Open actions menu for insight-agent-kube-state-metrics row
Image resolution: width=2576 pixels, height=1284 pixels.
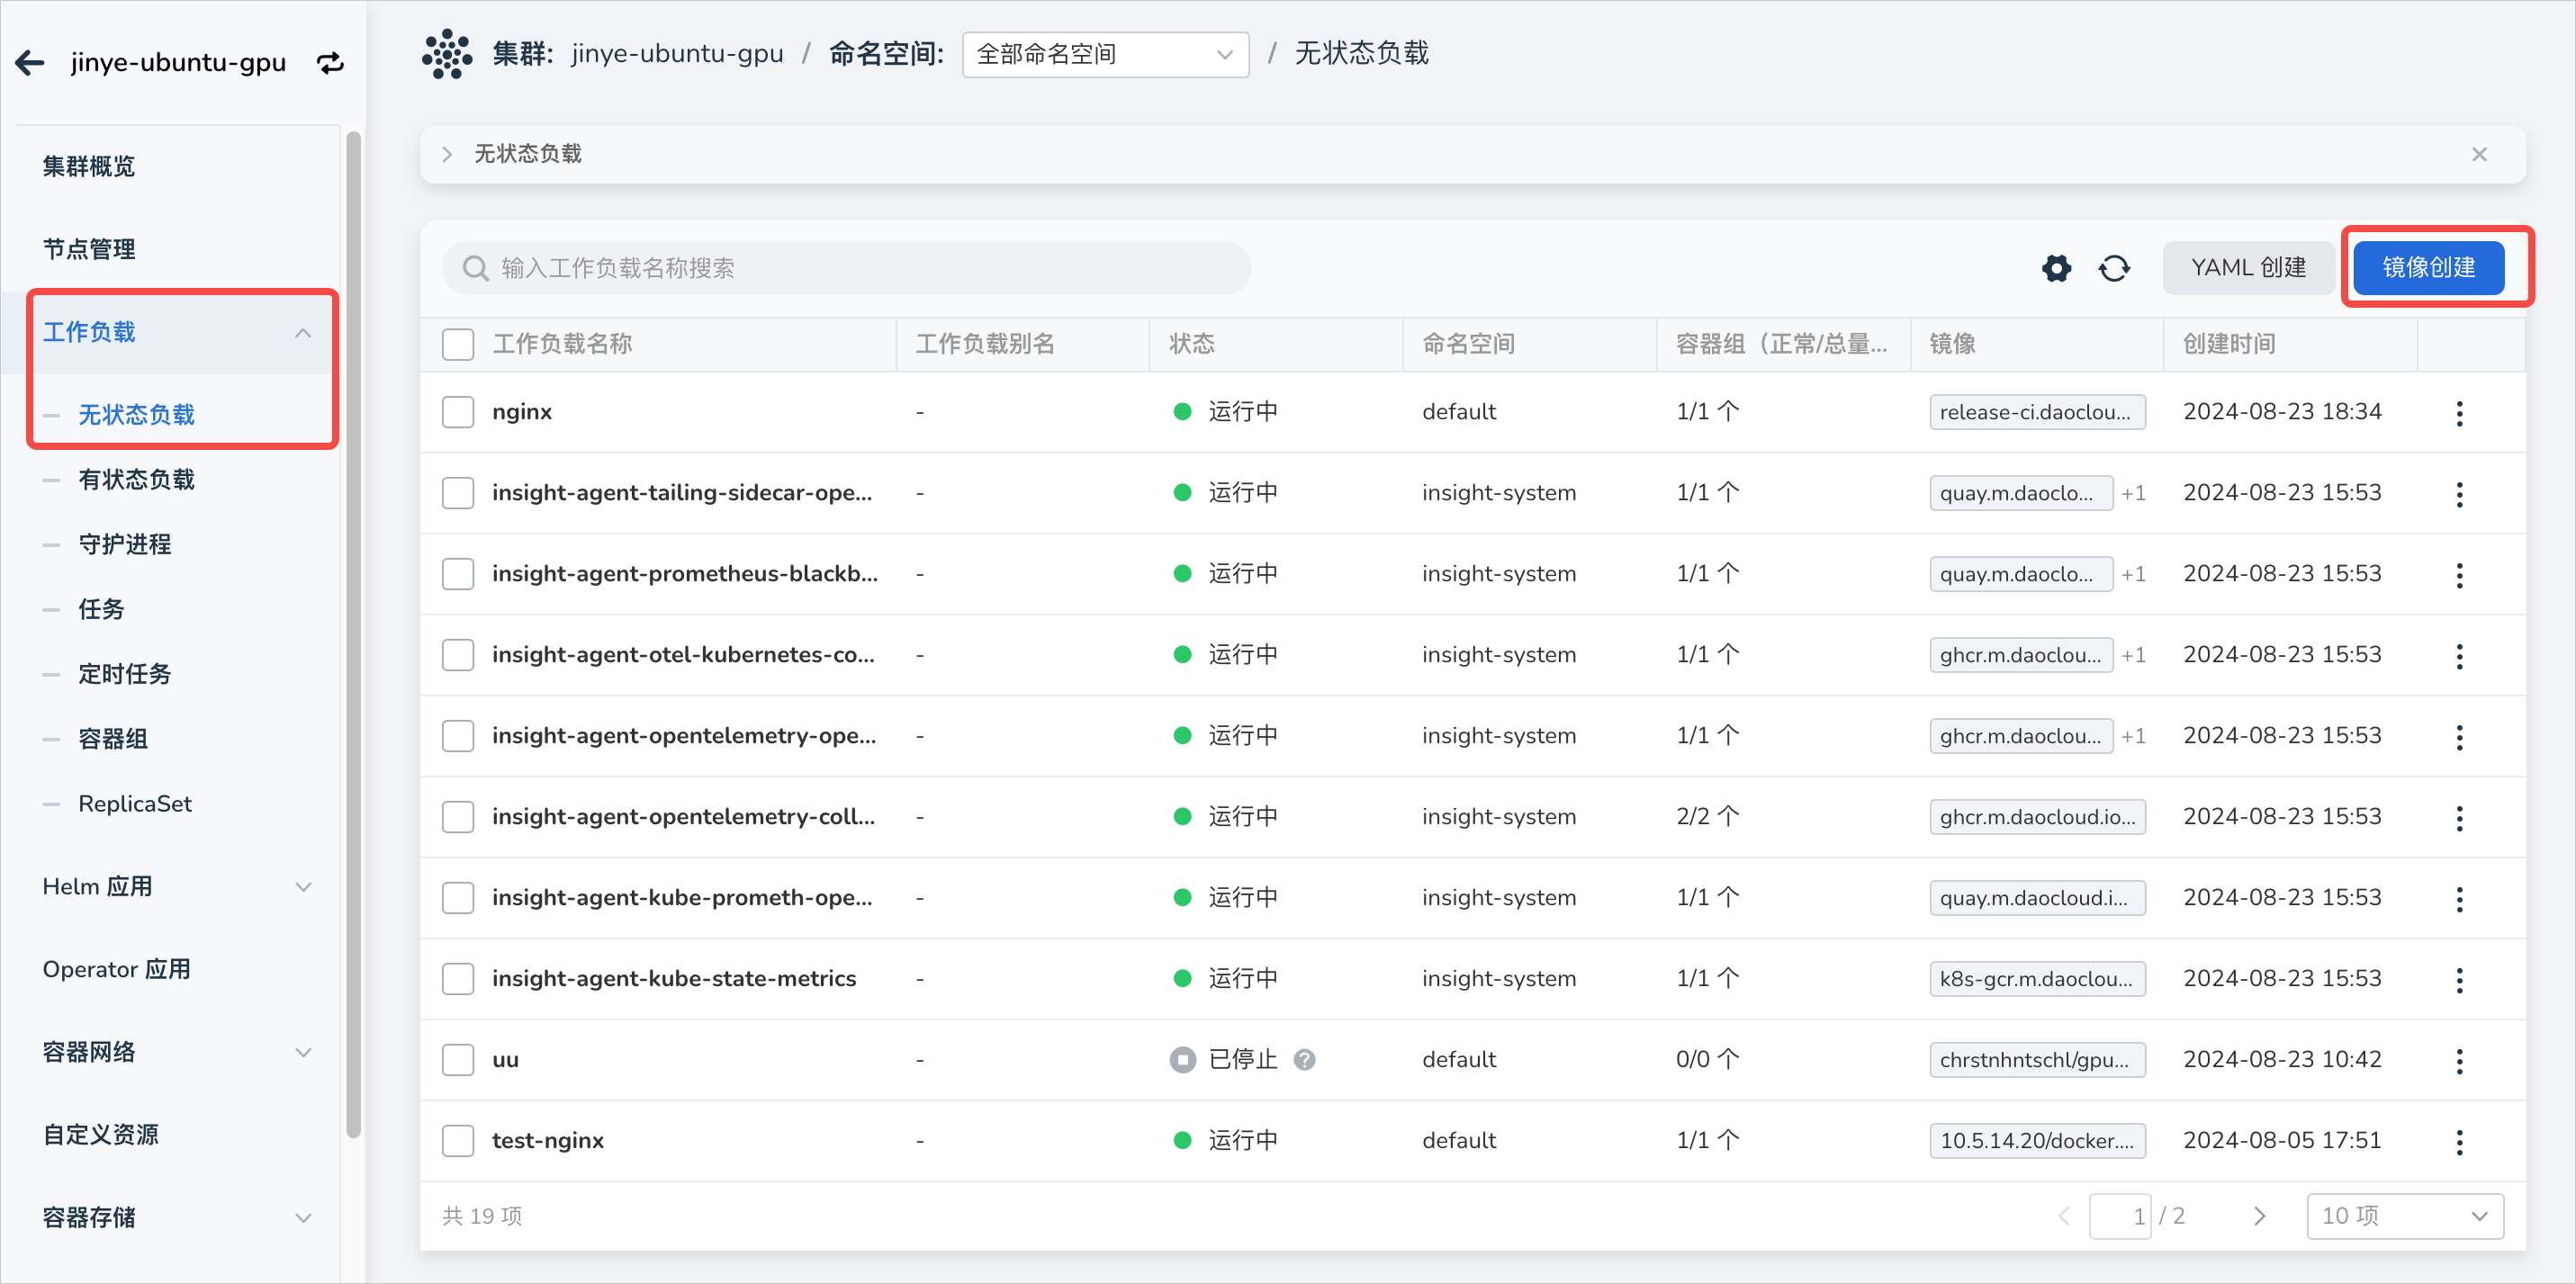pyautogui.click(x=2459, y=979)
